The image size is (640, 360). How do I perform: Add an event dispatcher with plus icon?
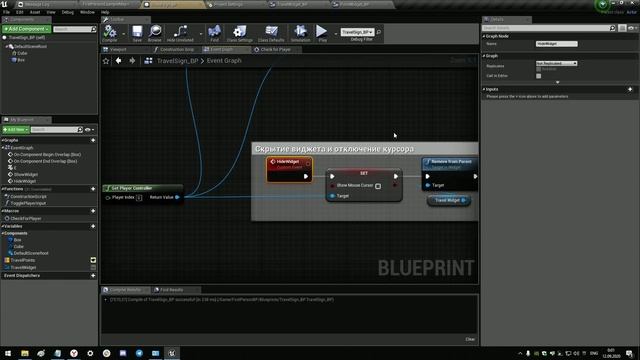click(x=93, y=276)
